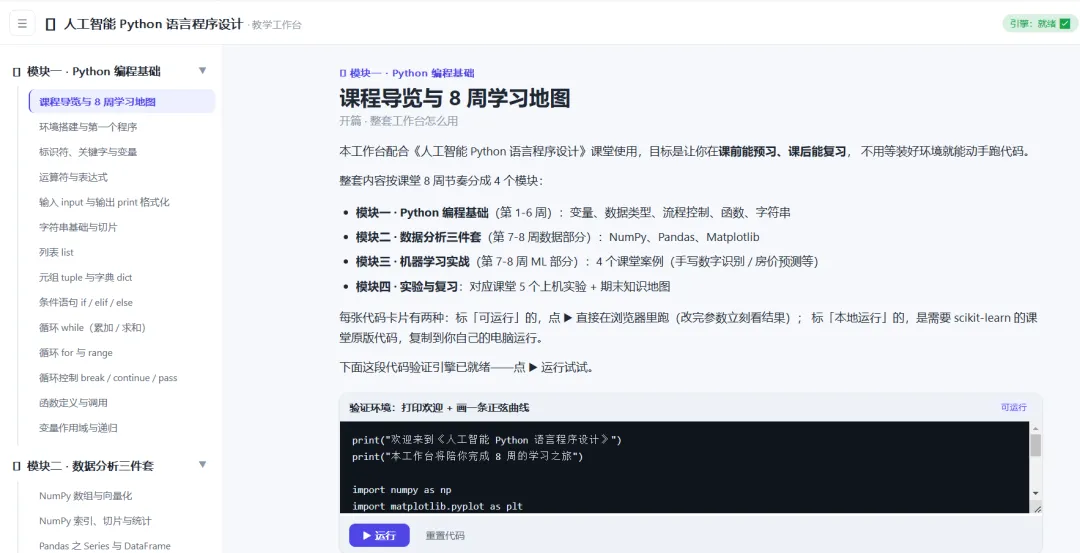Click bullet 模块四 · 实验与复习
This screenshot has height=553, width=1080.
pos(406,286)
